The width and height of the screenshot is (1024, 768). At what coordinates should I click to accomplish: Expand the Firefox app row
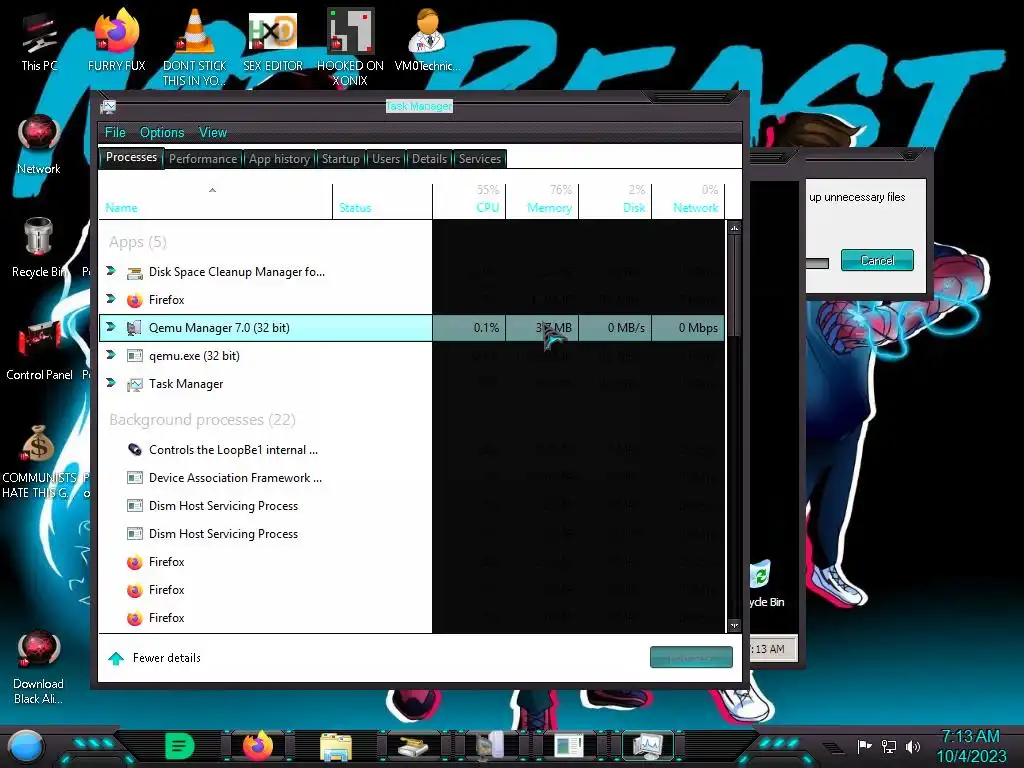111,299
